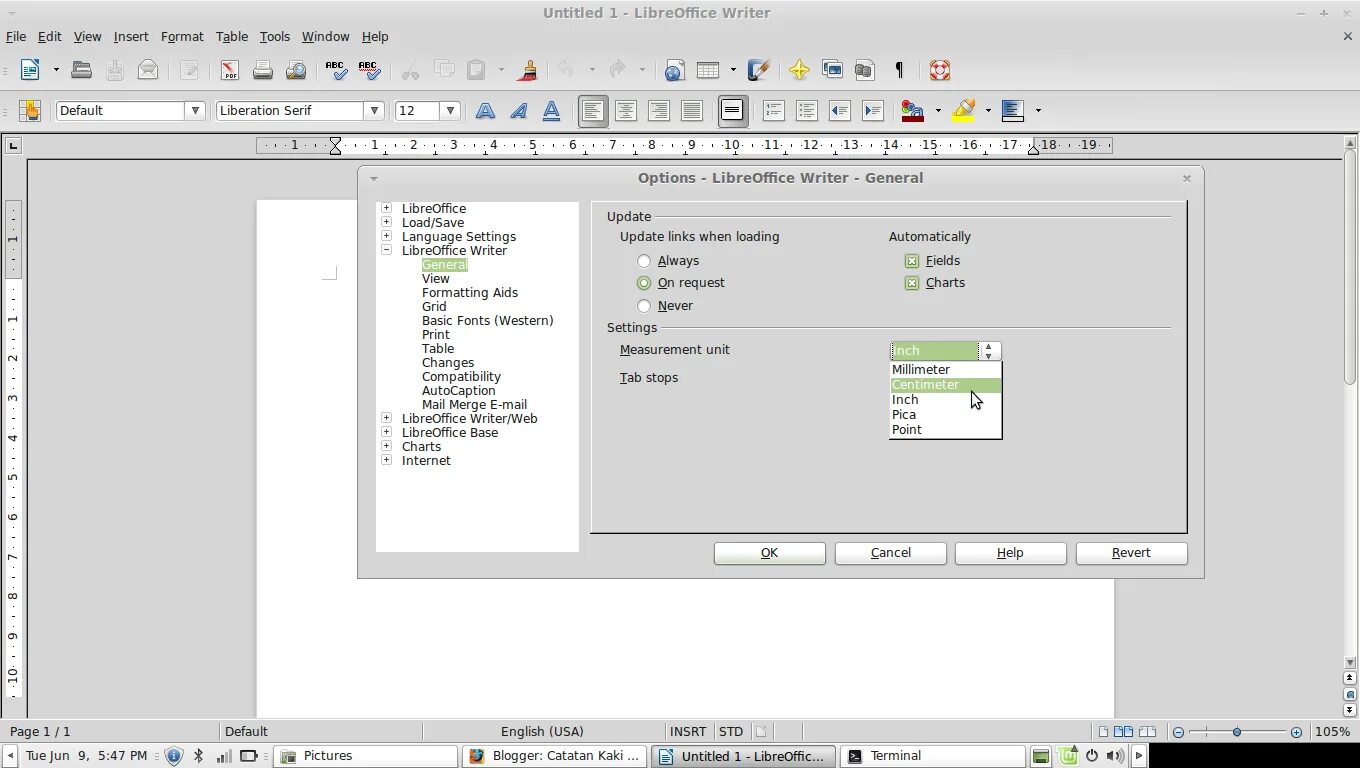
Task: Toggle numbered list icon
Action: (x=773, y=111)
